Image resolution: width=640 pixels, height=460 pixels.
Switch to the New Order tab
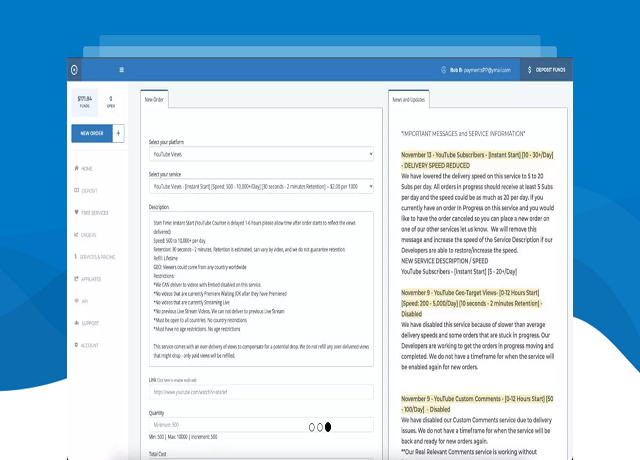click(x=154, y=100)
